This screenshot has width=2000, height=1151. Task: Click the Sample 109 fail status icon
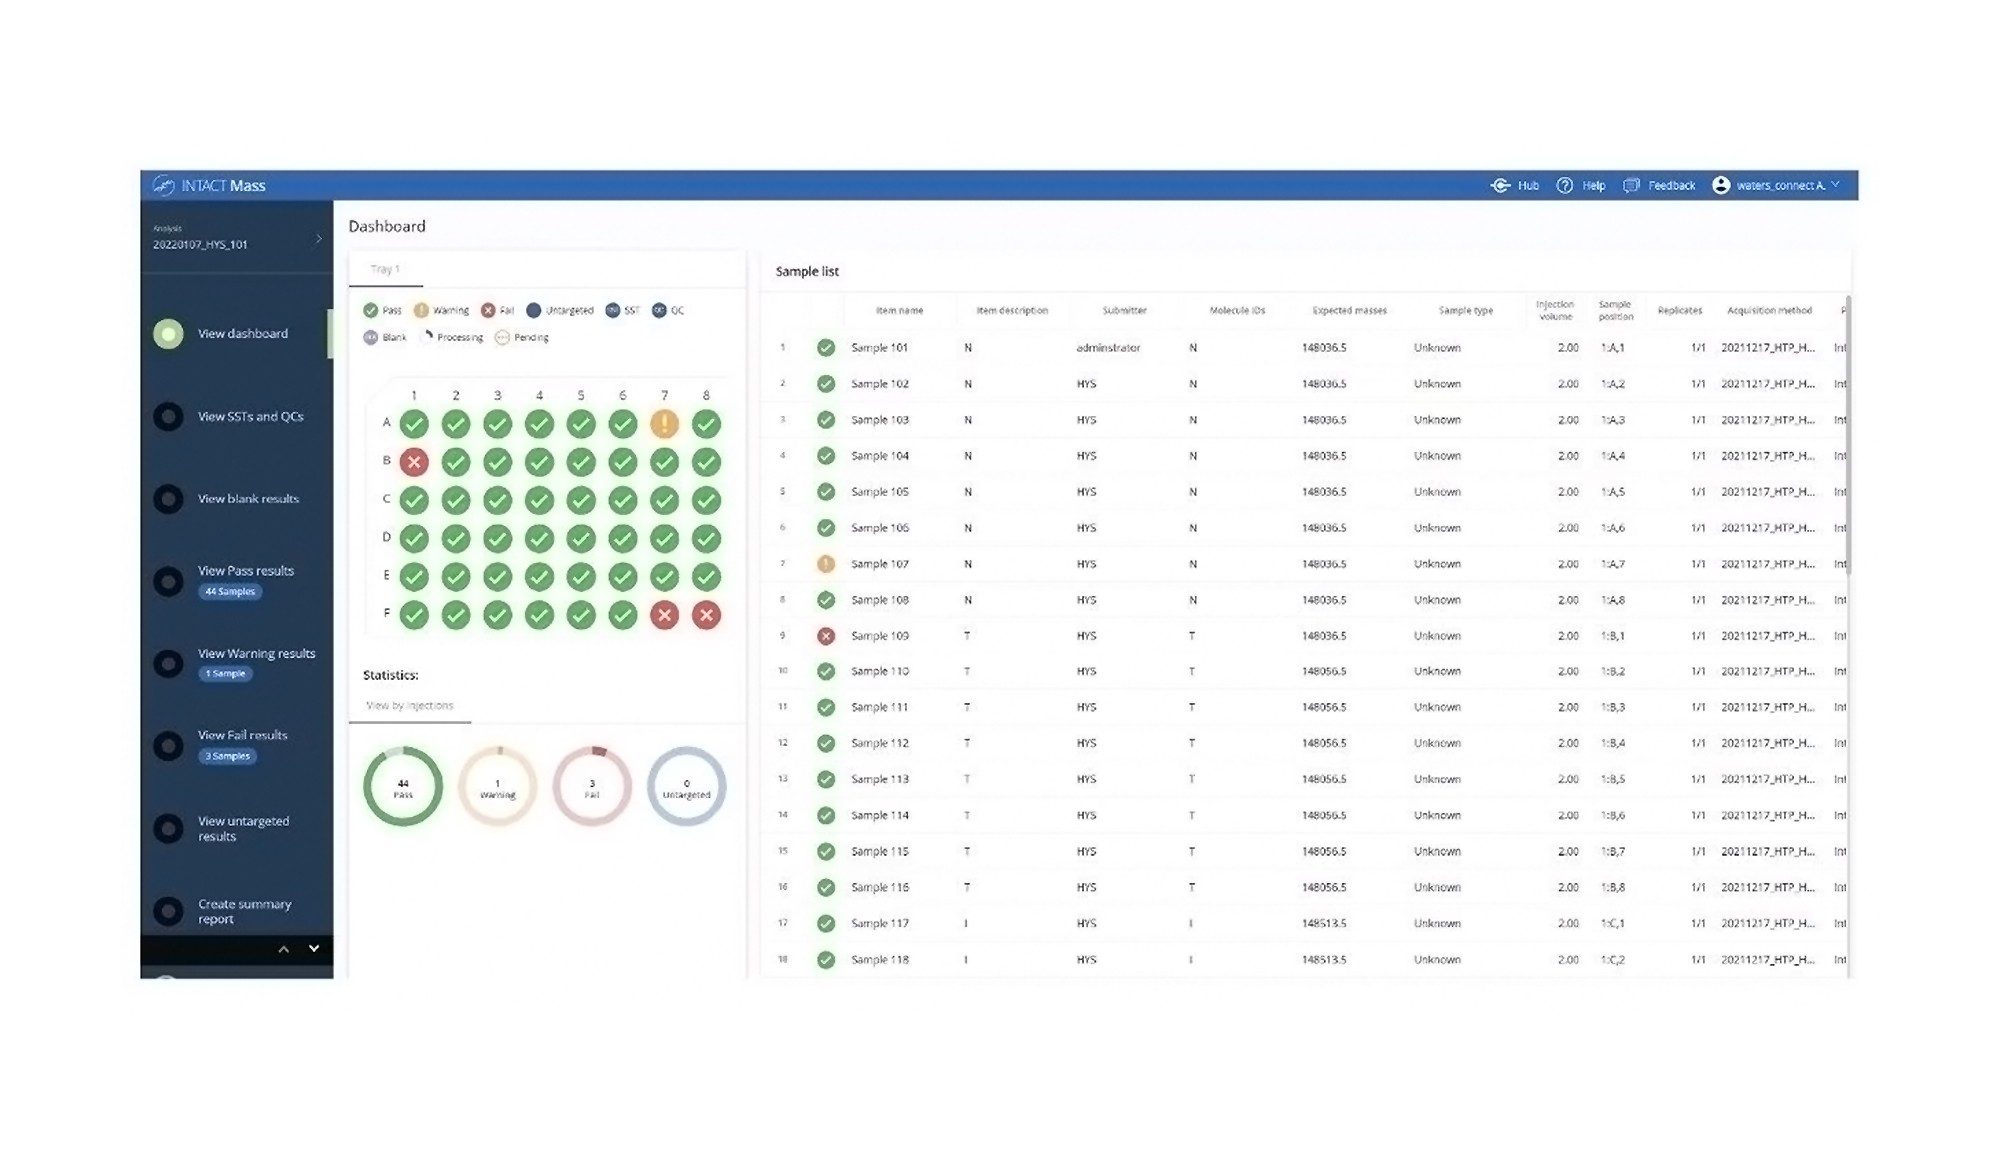[x=826, y=636]
